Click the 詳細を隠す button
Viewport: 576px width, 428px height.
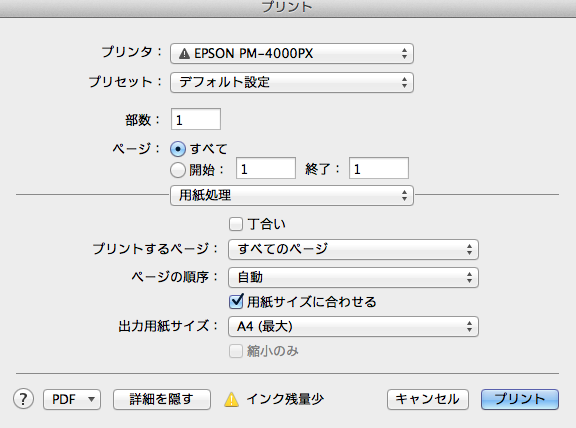coord(162,399)
